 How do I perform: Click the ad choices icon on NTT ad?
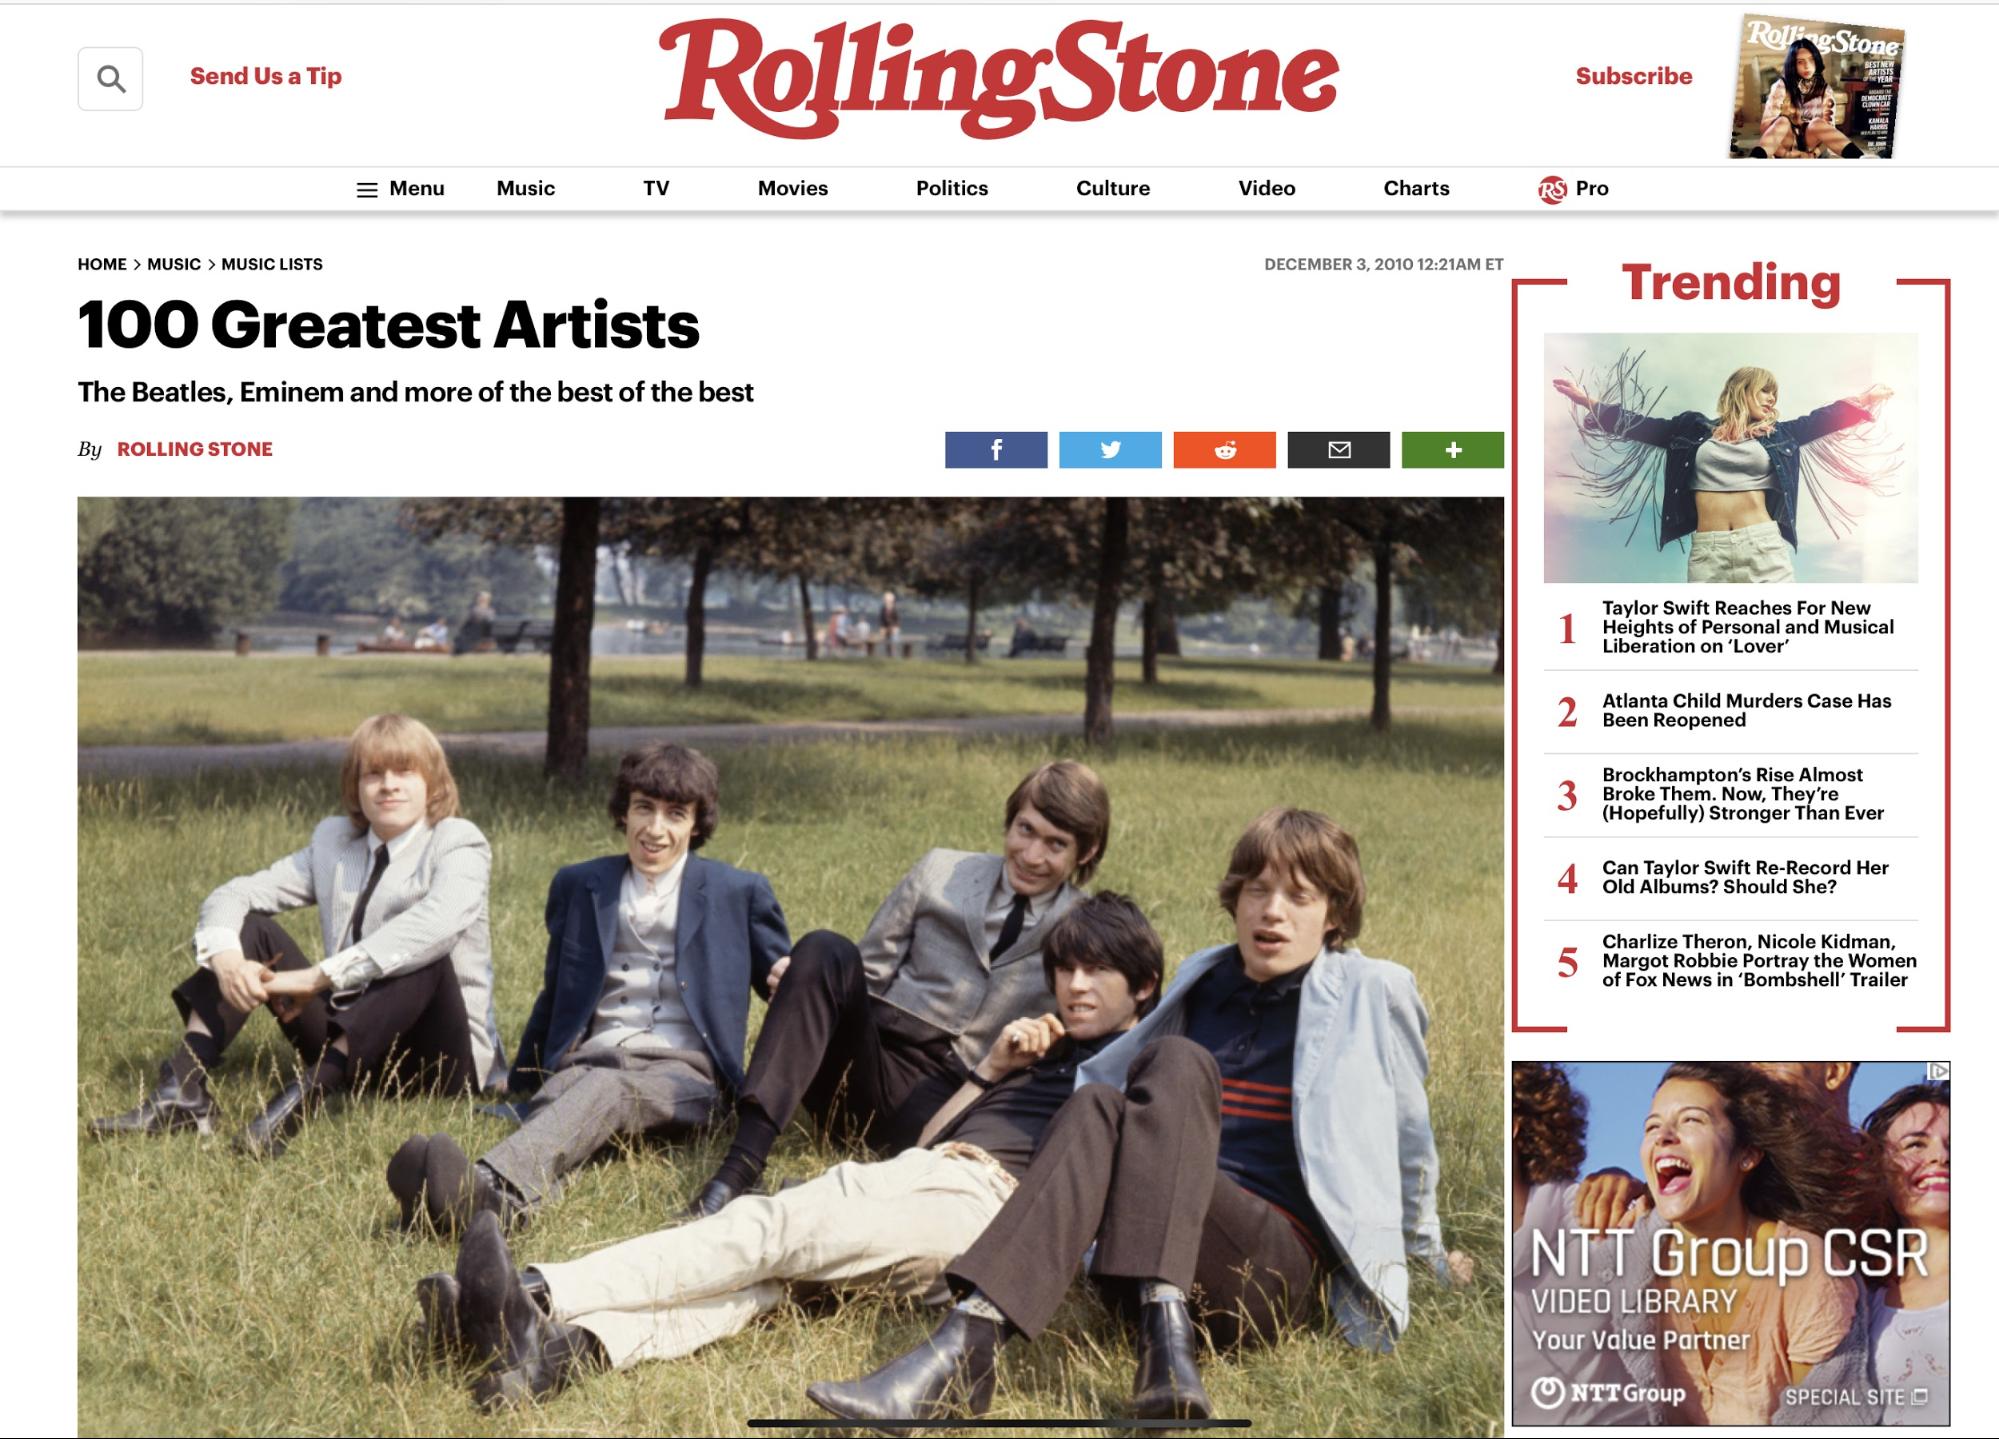point(1938,1071)
